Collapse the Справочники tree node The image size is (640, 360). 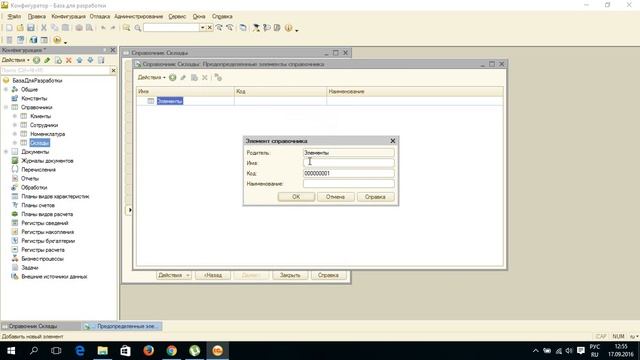[x=6, y=107]
